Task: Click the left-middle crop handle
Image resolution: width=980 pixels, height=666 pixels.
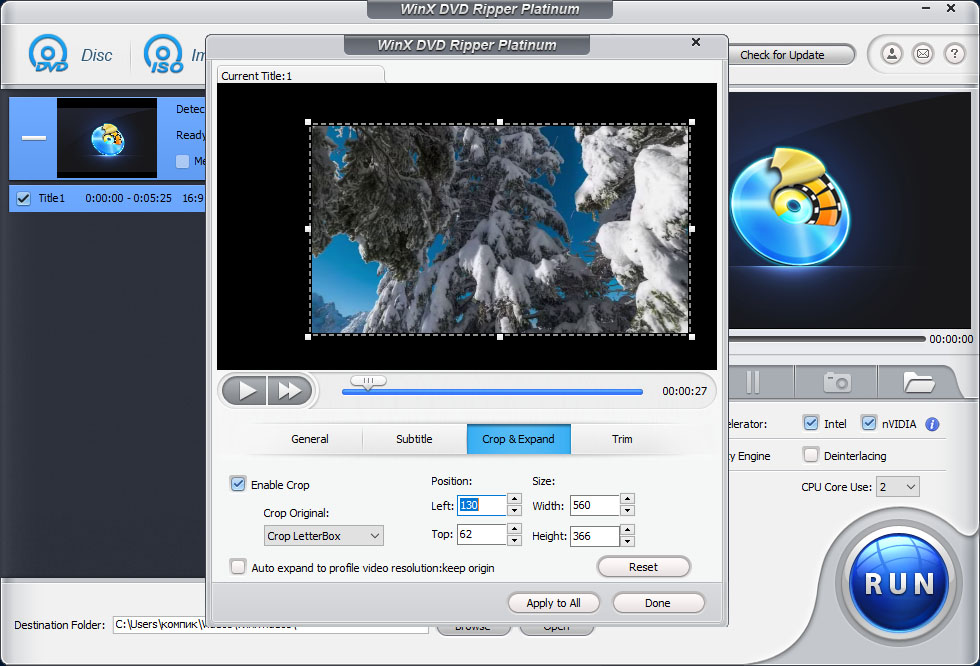Action: click(x=308, y=229)
